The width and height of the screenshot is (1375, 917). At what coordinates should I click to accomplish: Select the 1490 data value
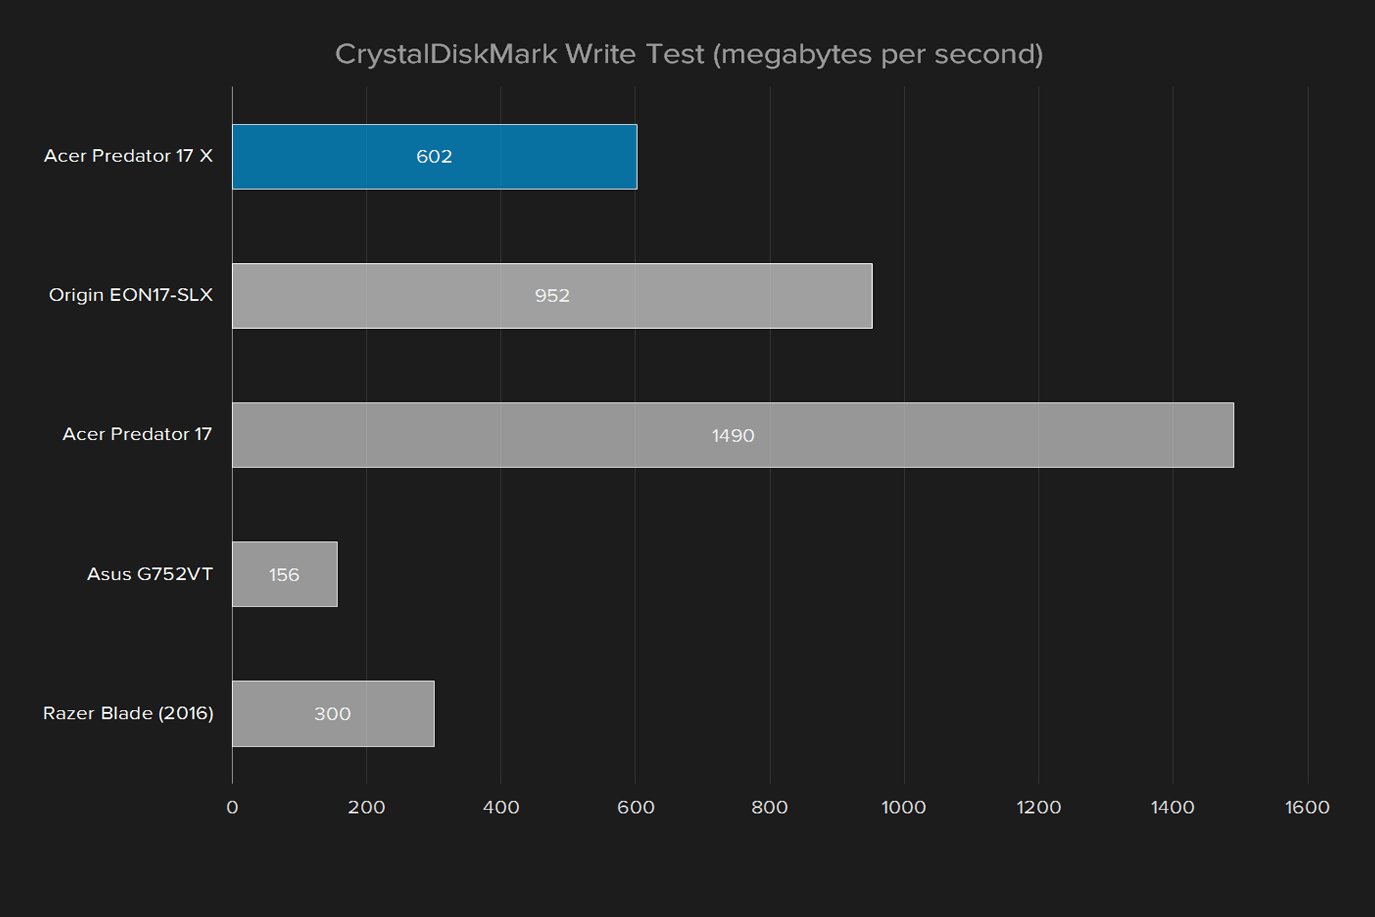(733, 436)
